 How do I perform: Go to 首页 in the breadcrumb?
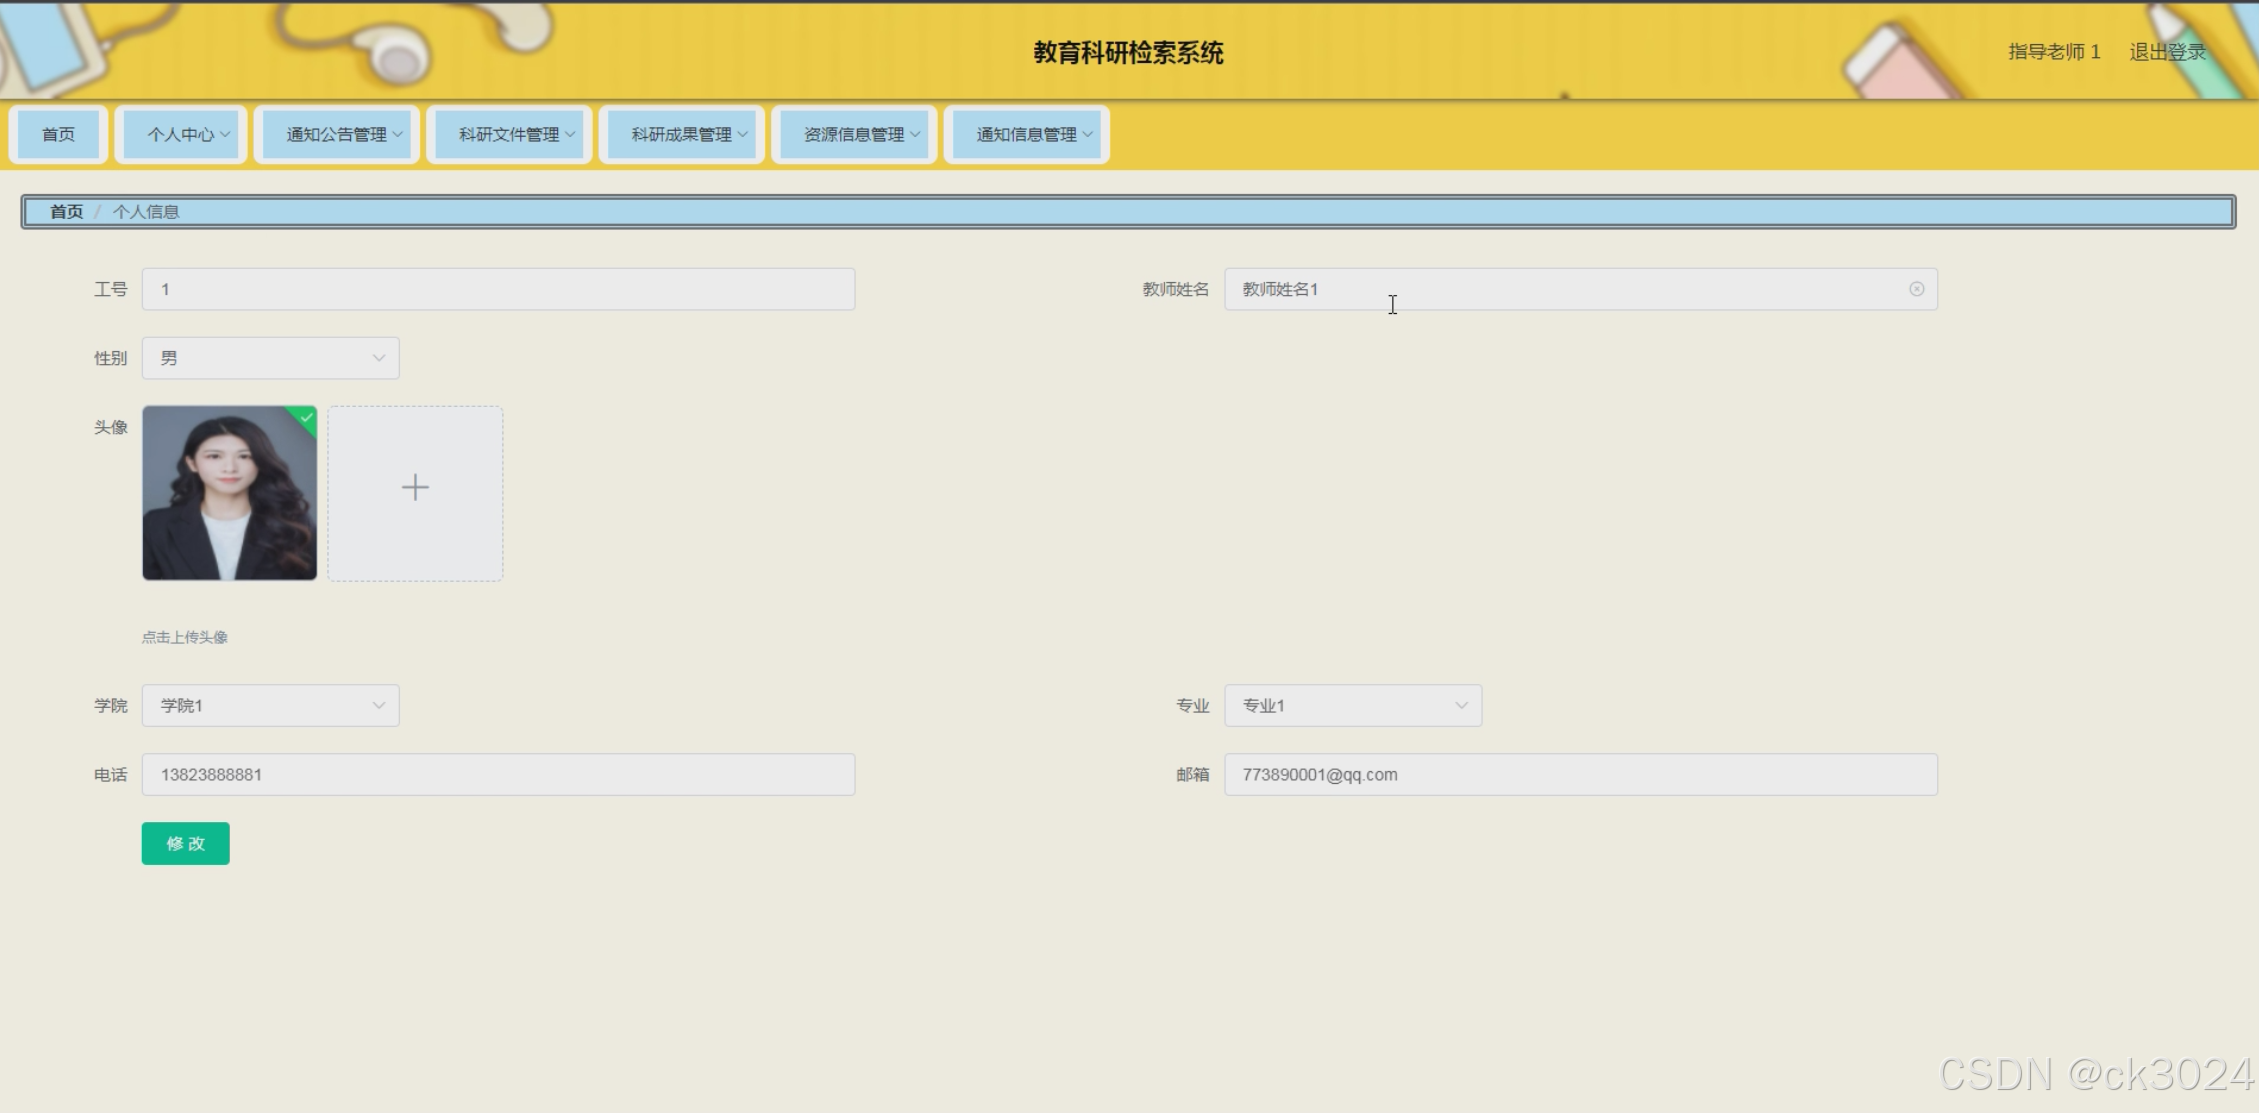pyautogui.click(x=66, y=212)
